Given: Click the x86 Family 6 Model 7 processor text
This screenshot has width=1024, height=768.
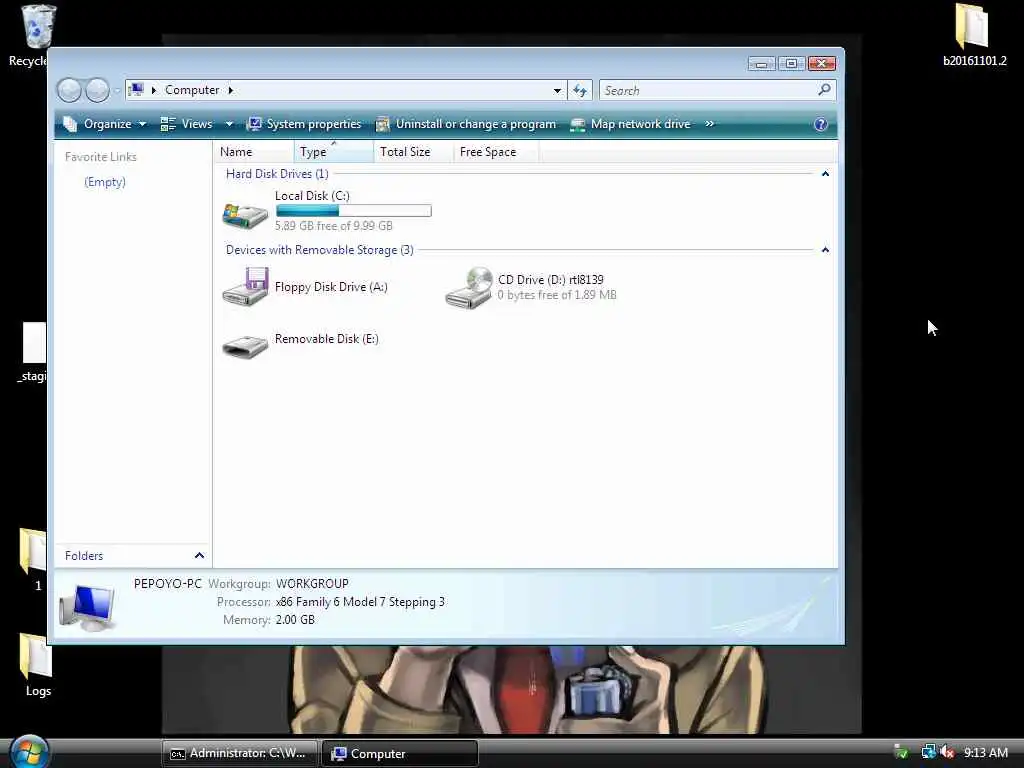Looking at the screenshot, I should point(360,602).
